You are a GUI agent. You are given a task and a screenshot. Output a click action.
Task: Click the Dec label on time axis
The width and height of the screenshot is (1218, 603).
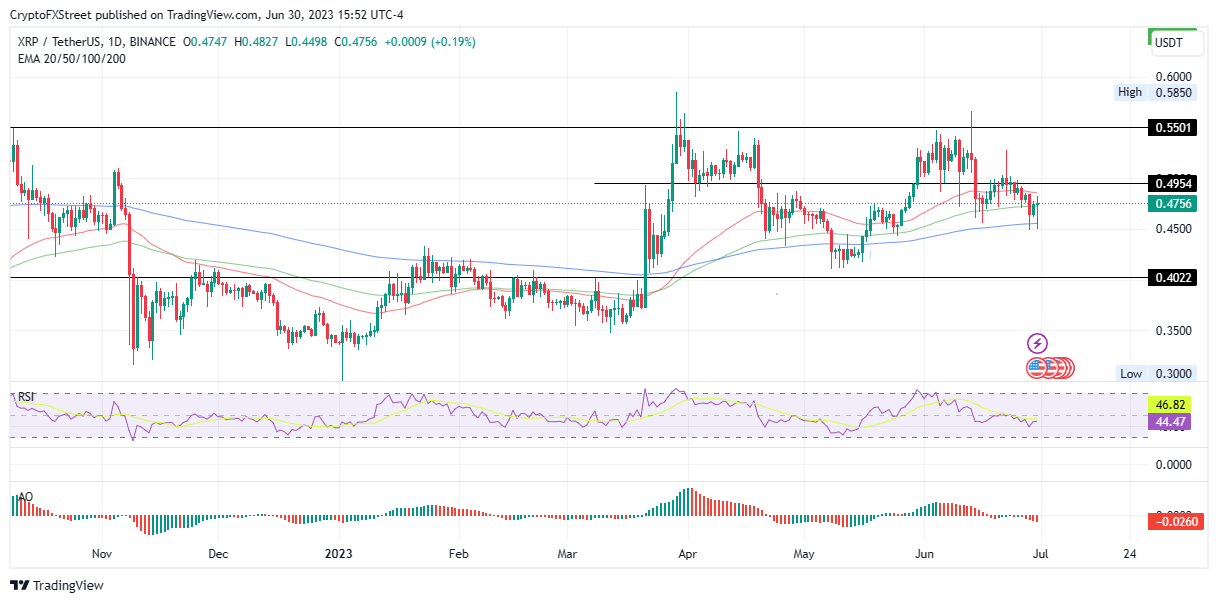(x=219, y=553)
